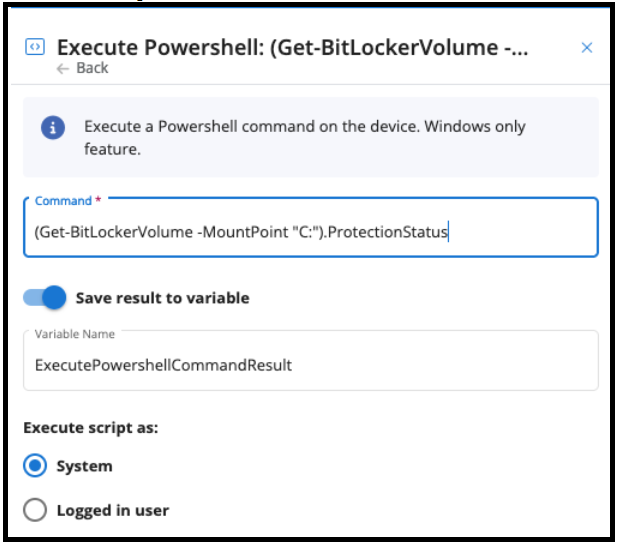The width and height of the screenshot is (622, 549).
Task: Go back via the Back link
Action: pos(92,68)
